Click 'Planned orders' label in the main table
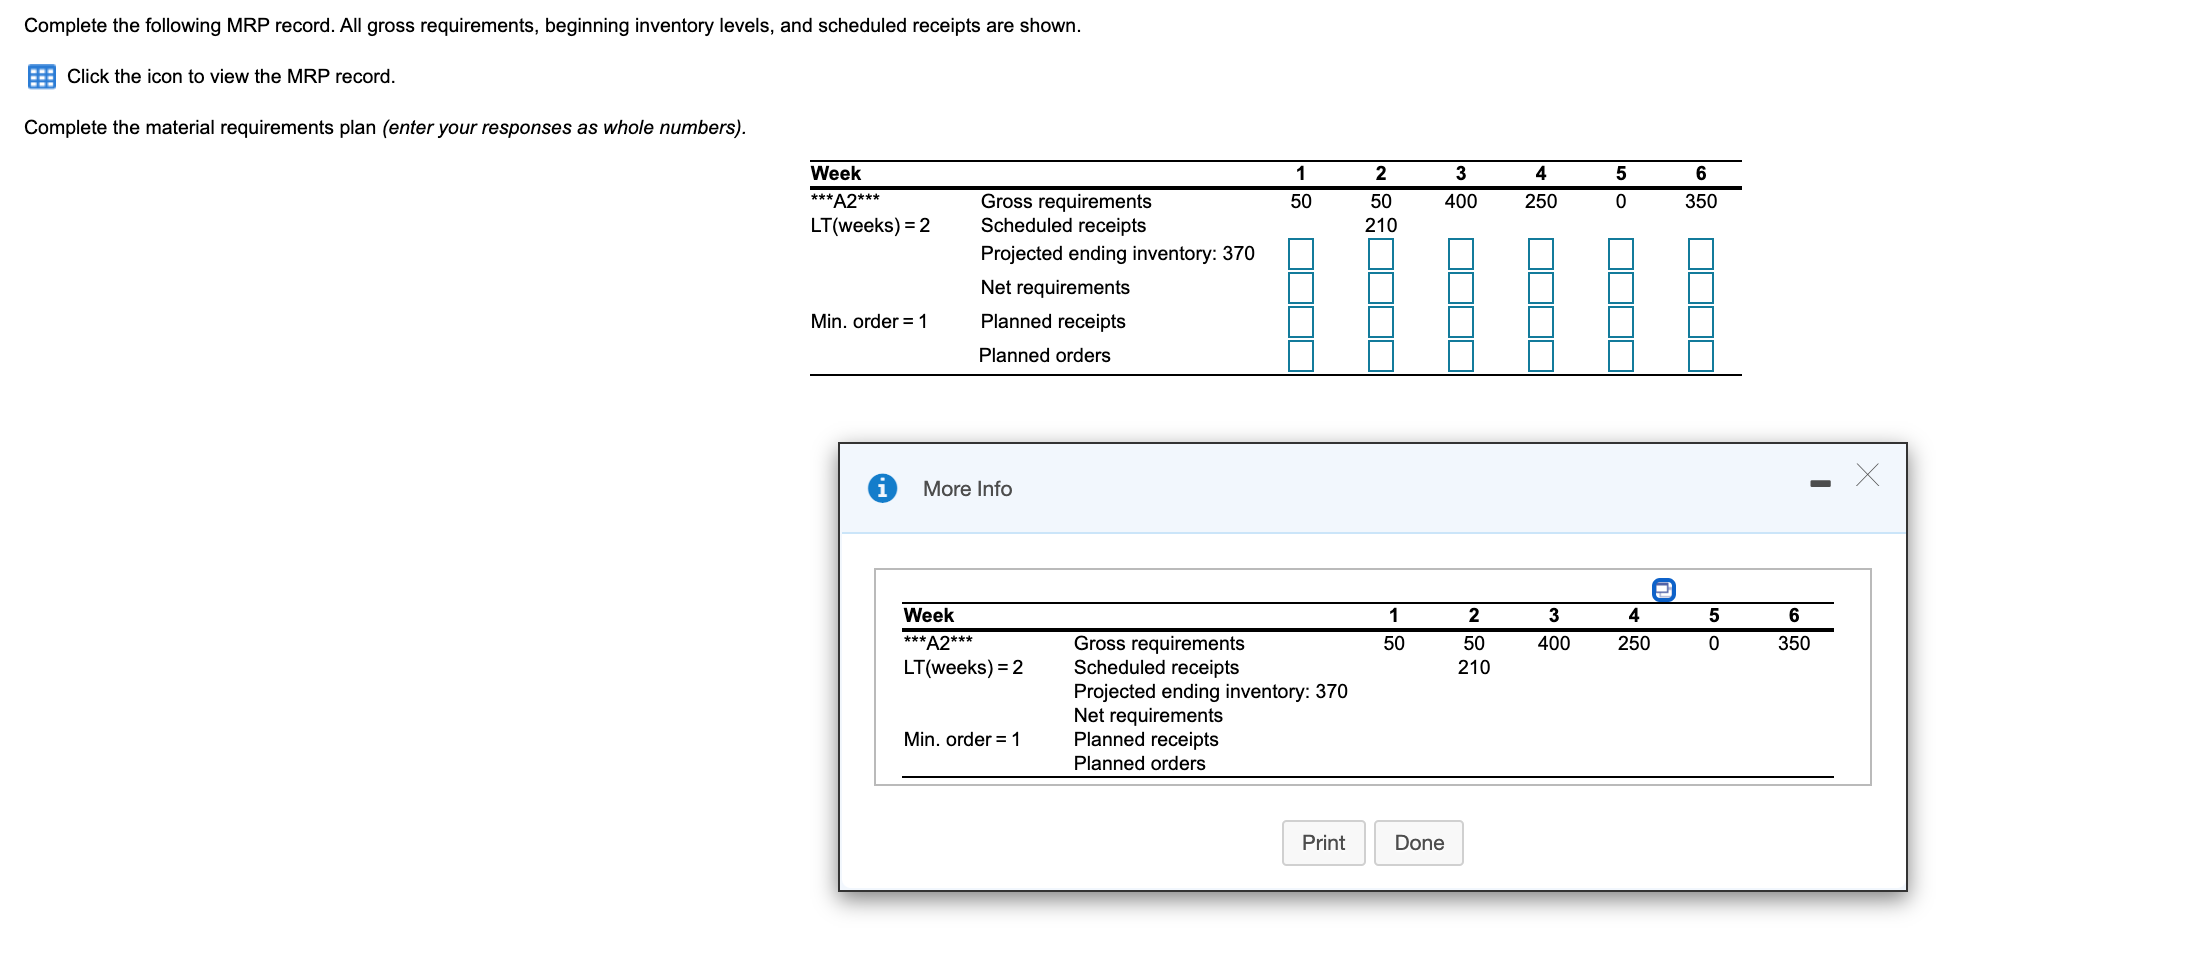Image resolution: width=2200 pixels, height=958 pixels. tap(1045, 355)
